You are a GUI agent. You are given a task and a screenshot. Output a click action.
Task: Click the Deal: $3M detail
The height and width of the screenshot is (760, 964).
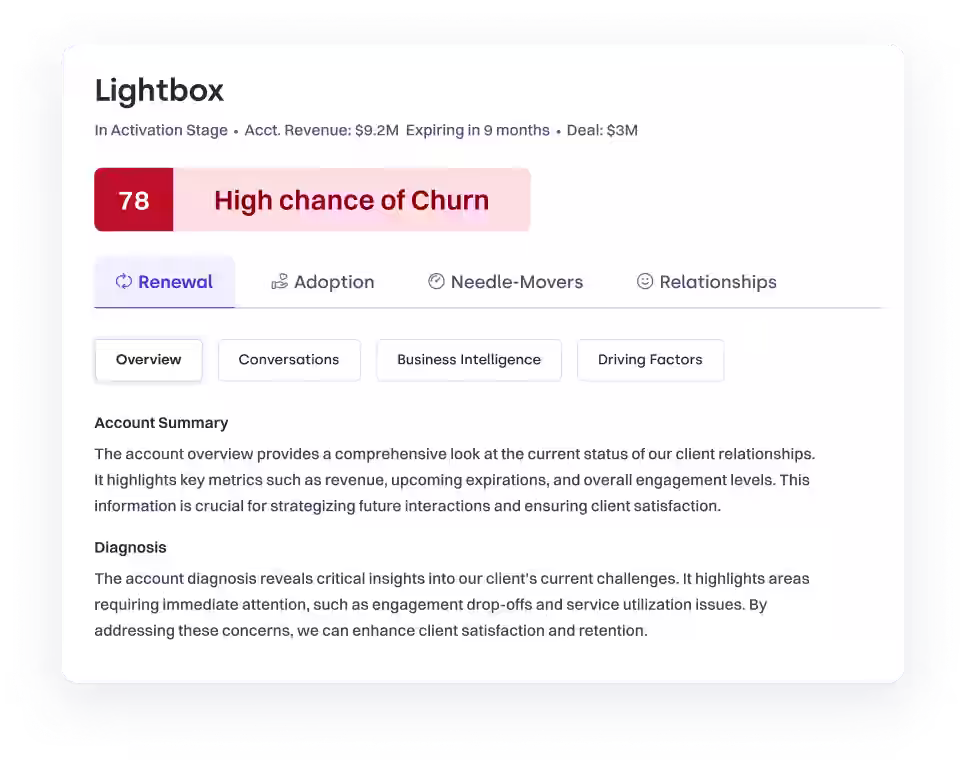(602, 130)
